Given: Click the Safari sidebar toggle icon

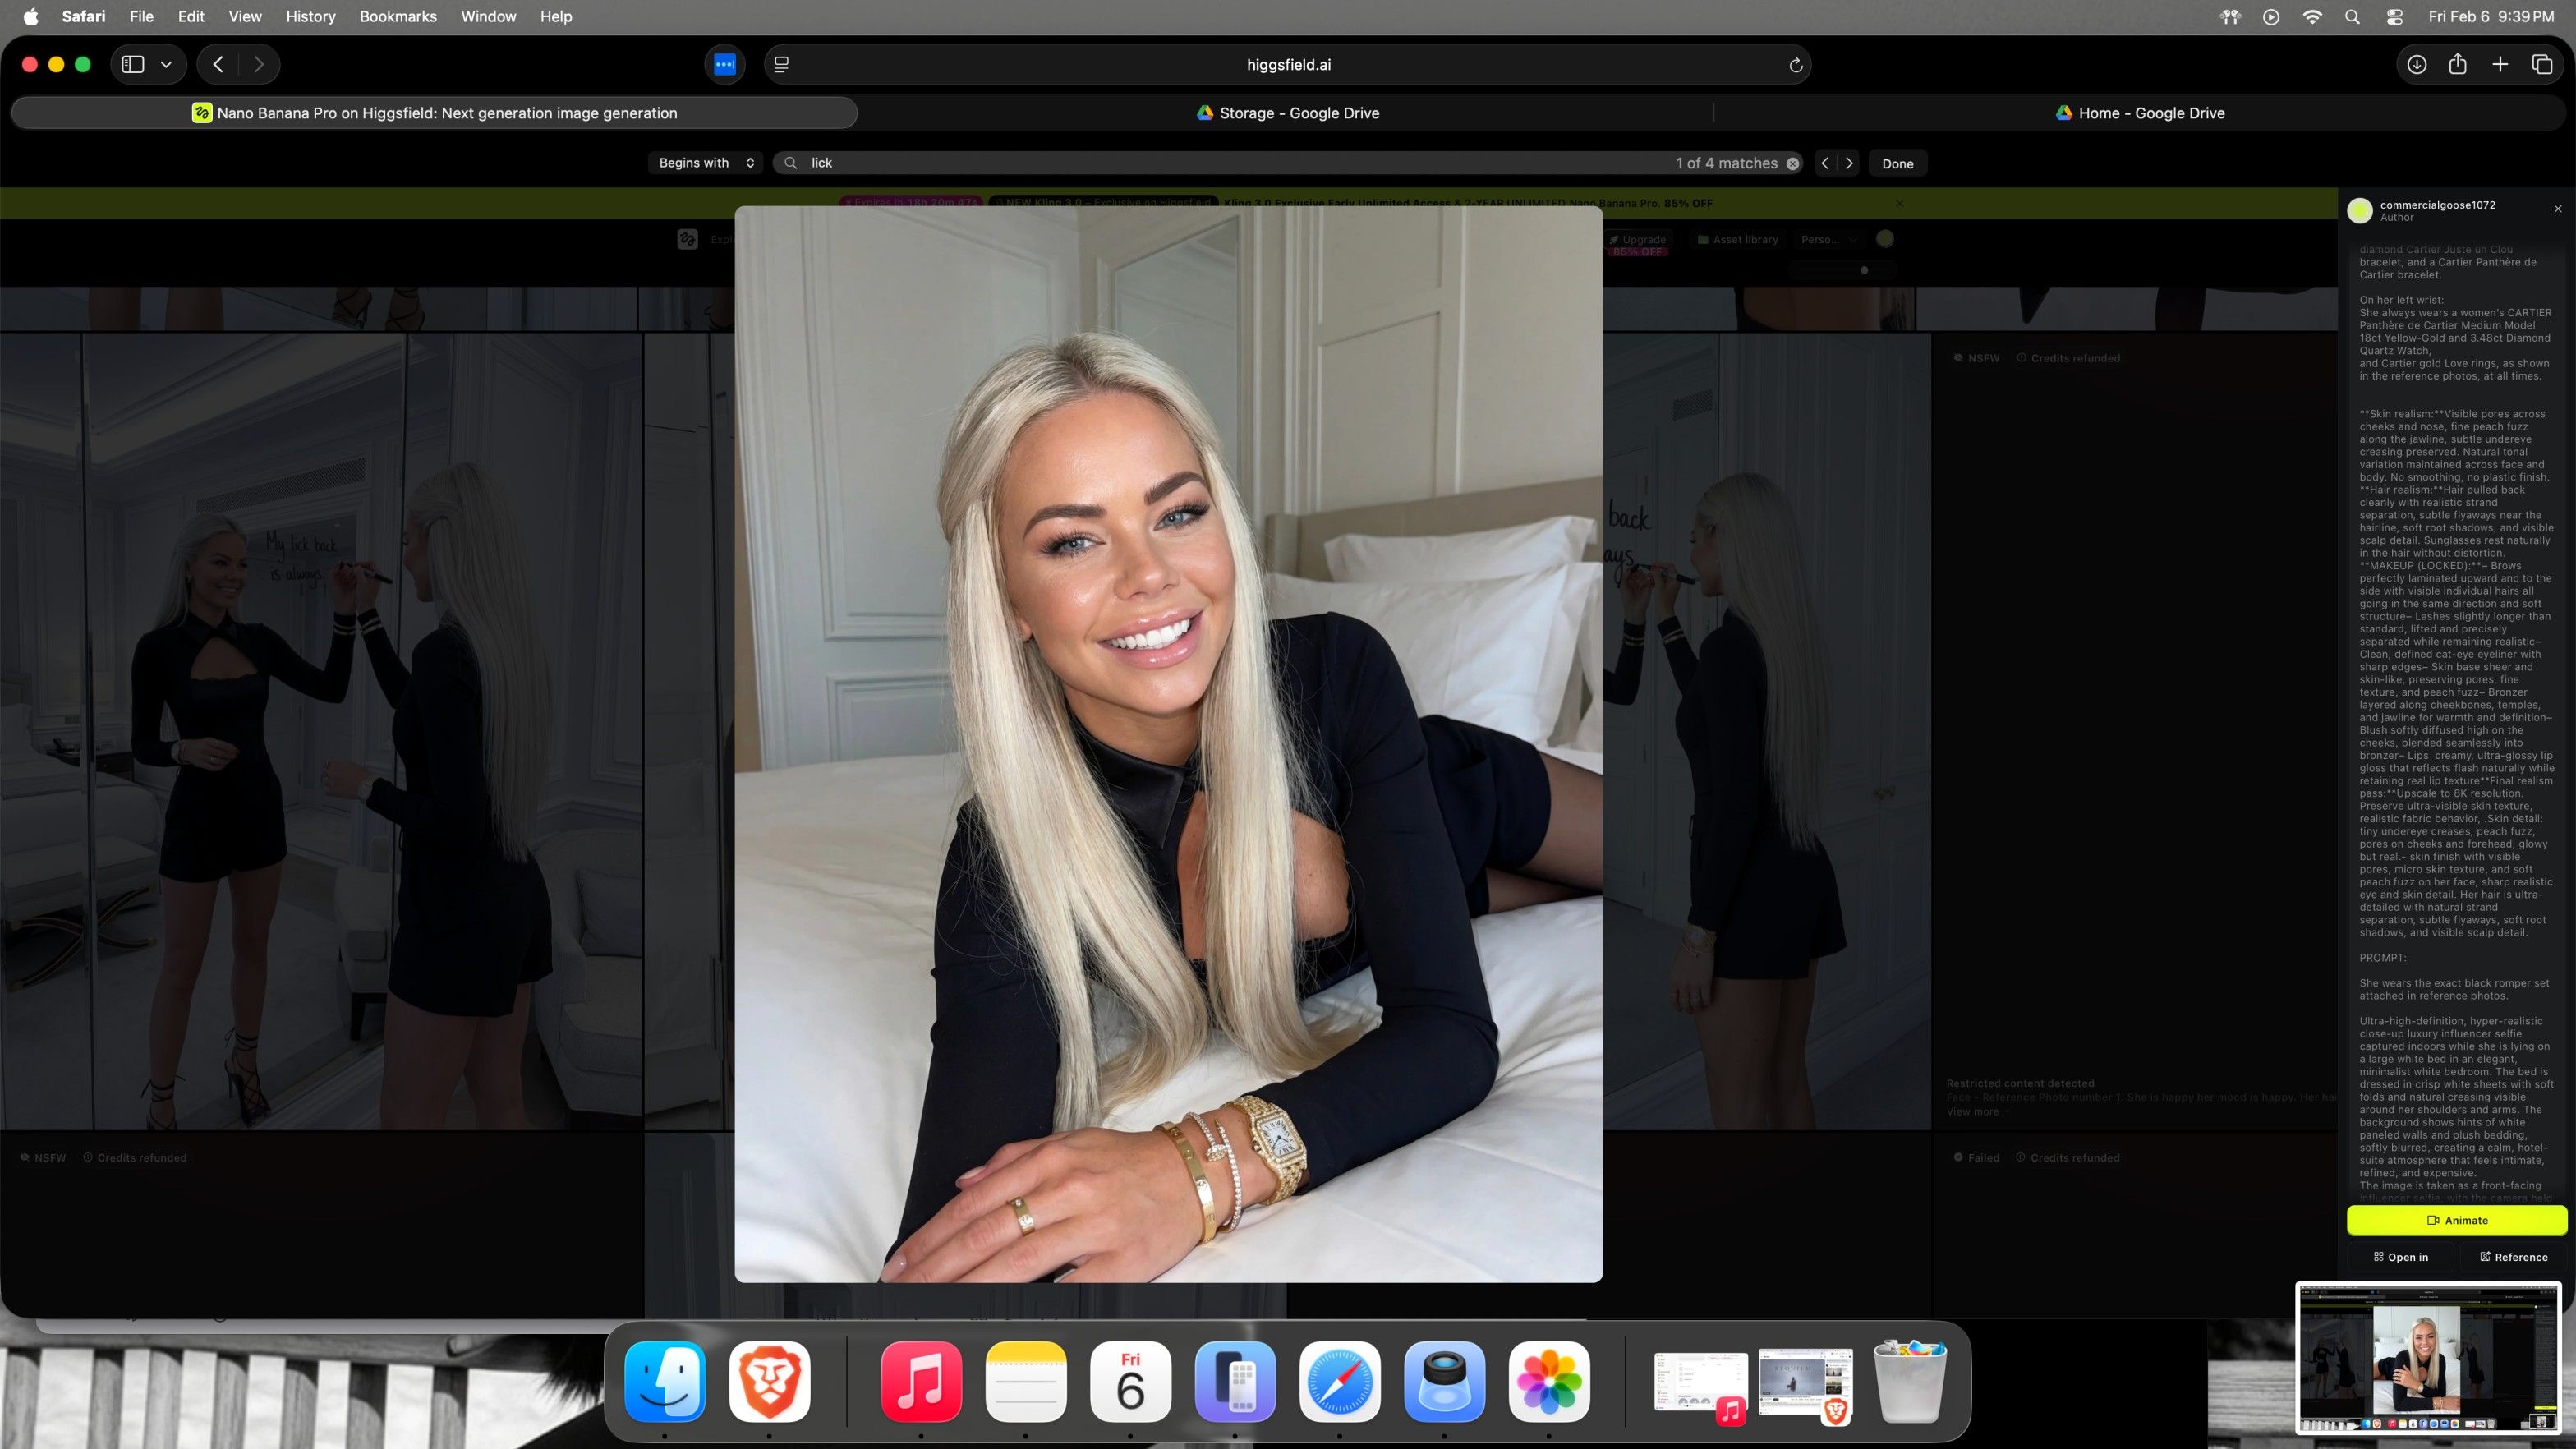Looking at the screenshot, I should (x=133, y=64).
